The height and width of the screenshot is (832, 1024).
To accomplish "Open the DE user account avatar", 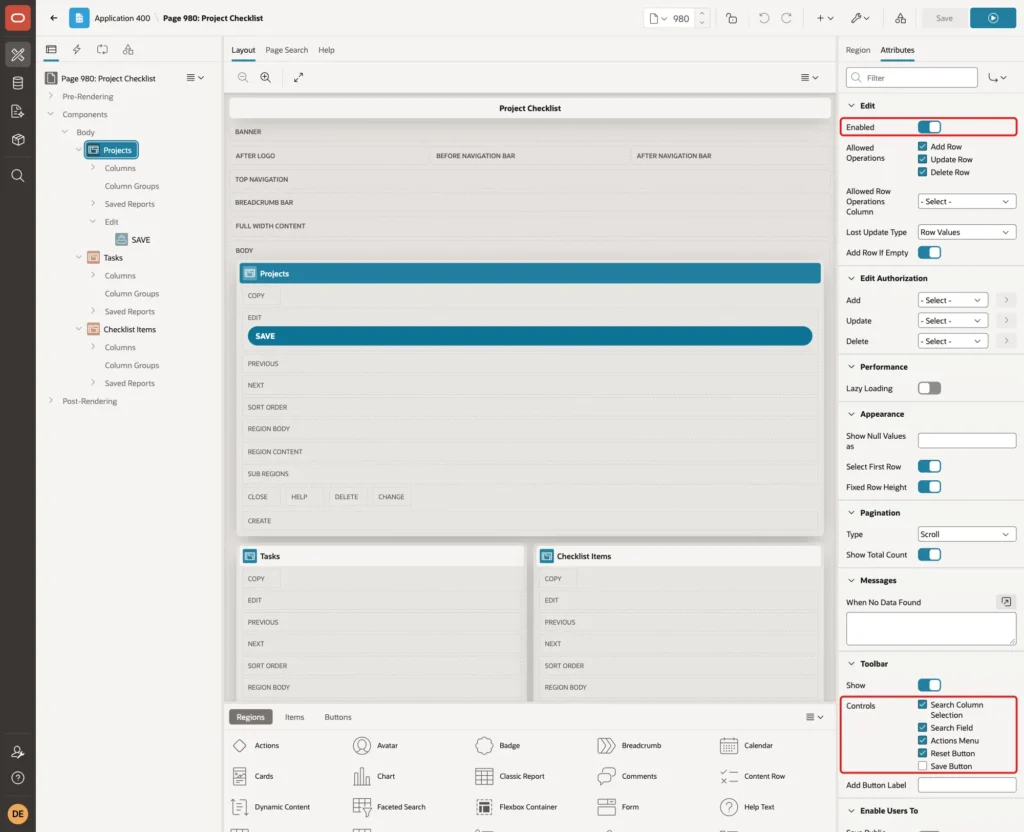I will 18,814.
